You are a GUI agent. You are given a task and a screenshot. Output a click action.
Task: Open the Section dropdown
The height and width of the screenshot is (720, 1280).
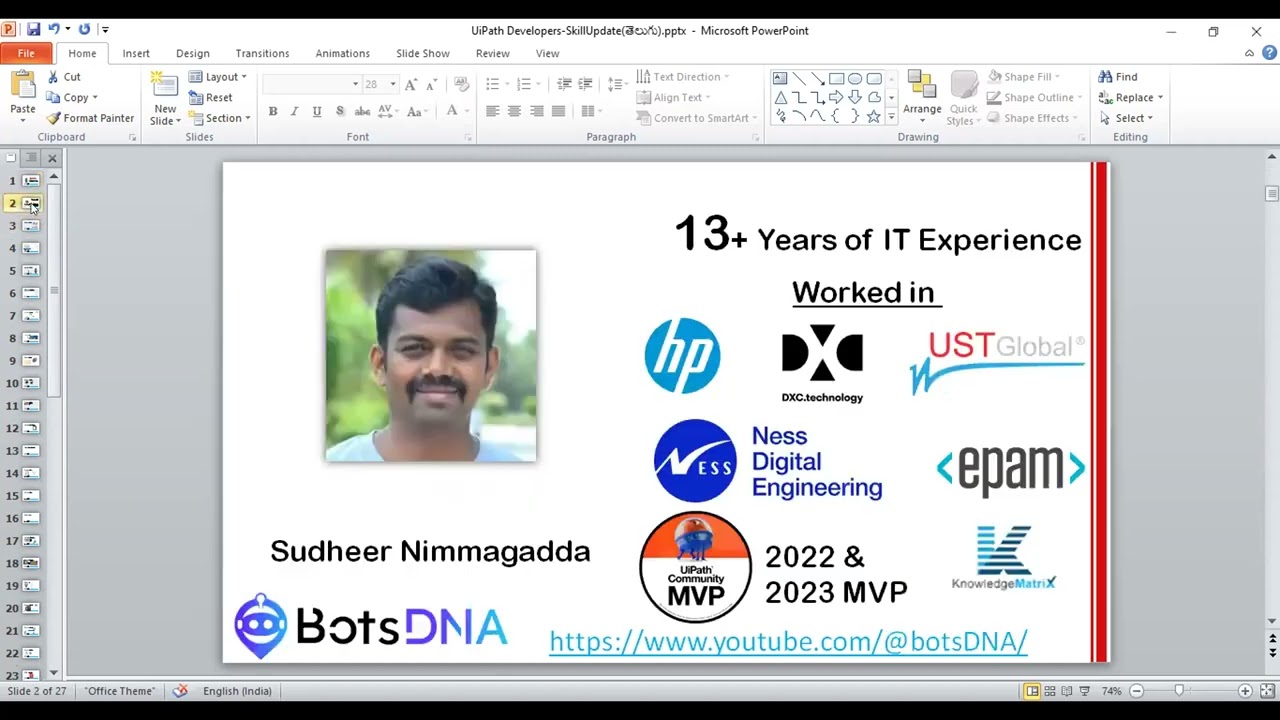click(219, 118)
